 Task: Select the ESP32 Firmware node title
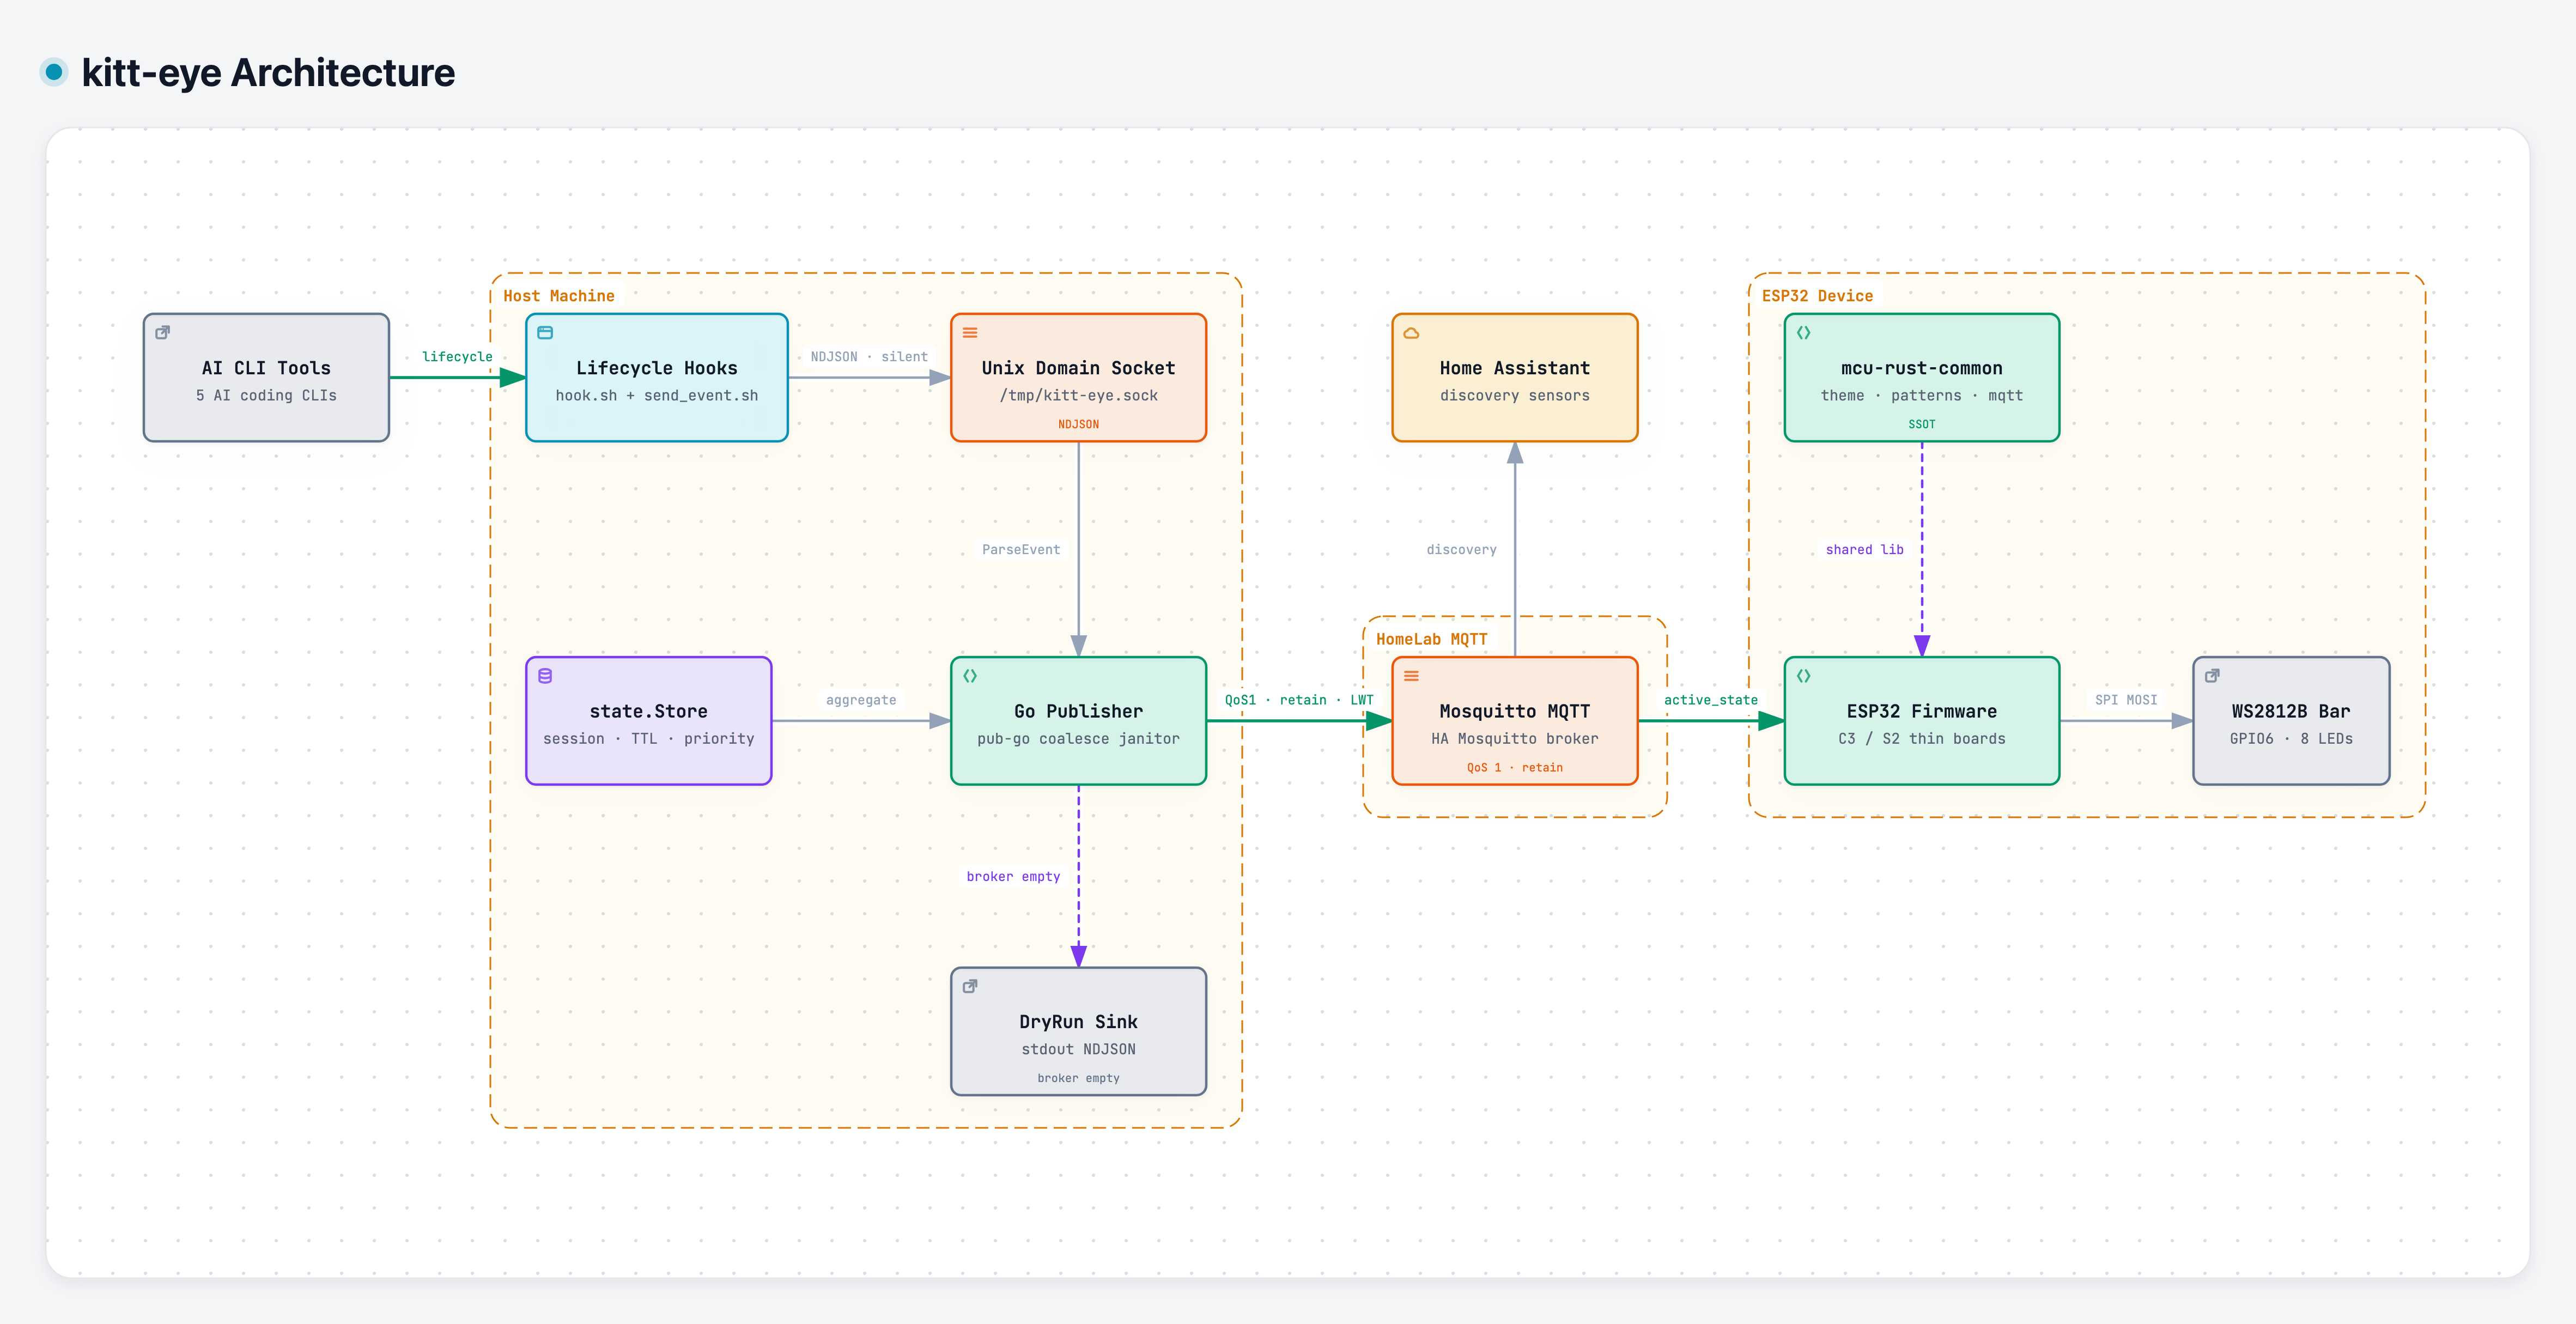pyautogui.click(x=1922, y=711)
